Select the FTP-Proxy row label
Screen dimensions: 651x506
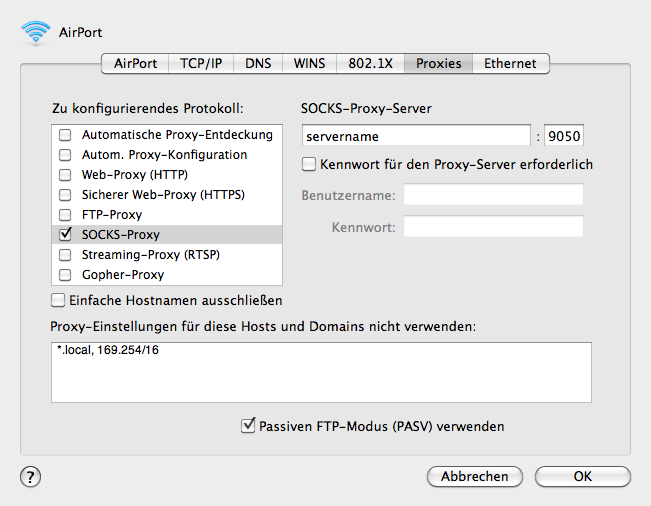112,215
